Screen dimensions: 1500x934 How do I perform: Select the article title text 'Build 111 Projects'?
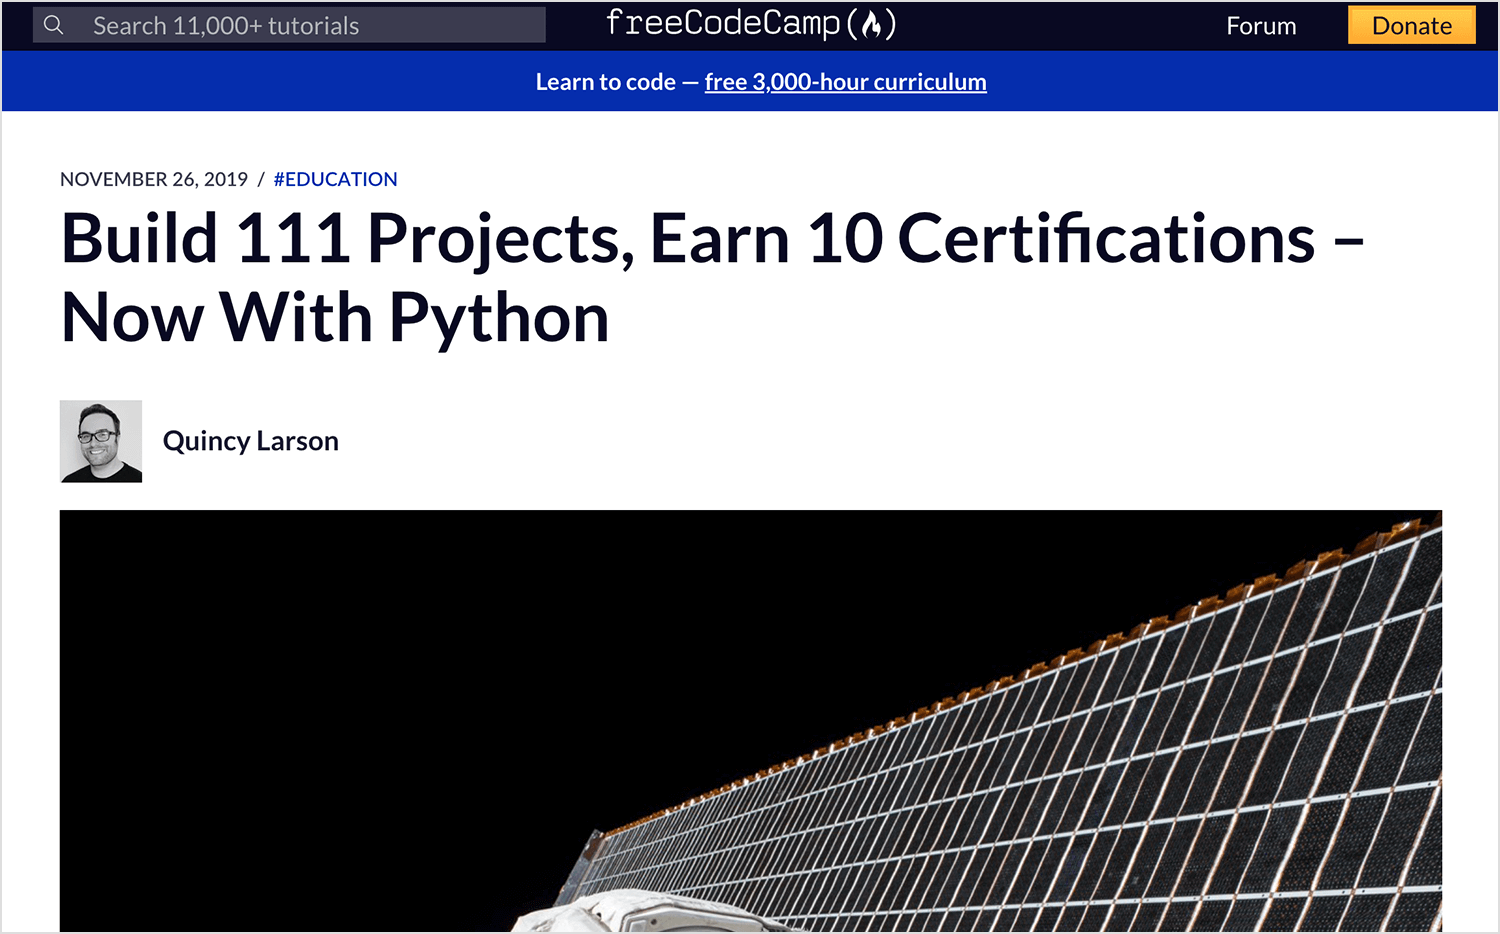coord(347,240)
